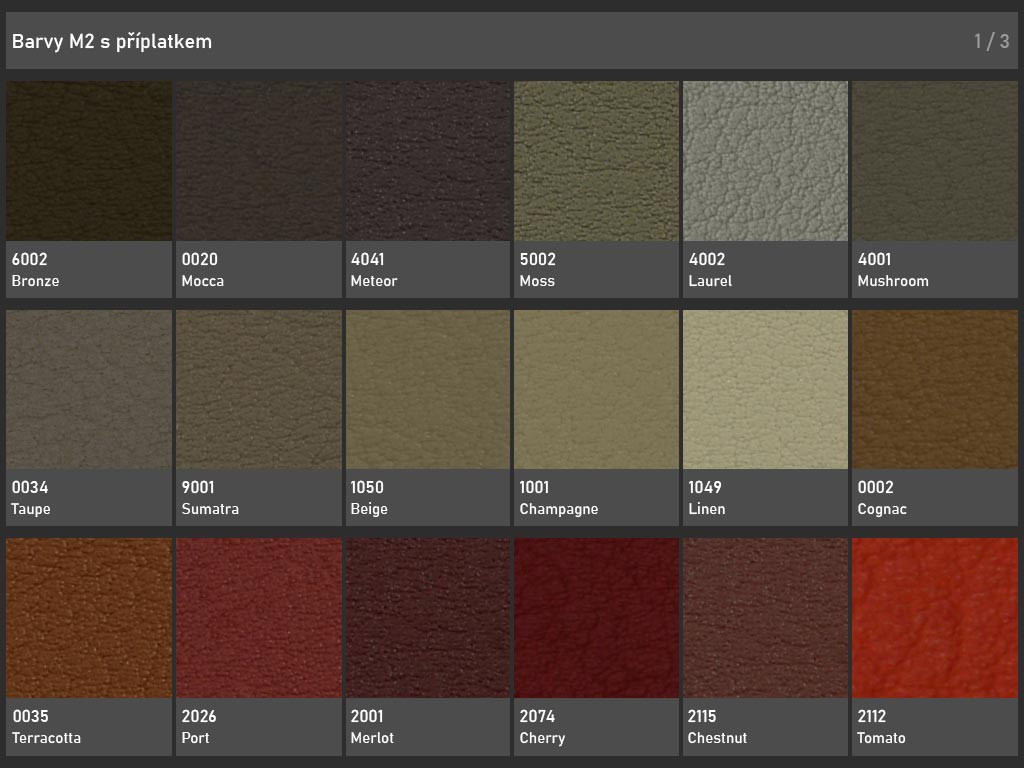Pick the 0035 Terracotta color sample

[x=89, y=619]
